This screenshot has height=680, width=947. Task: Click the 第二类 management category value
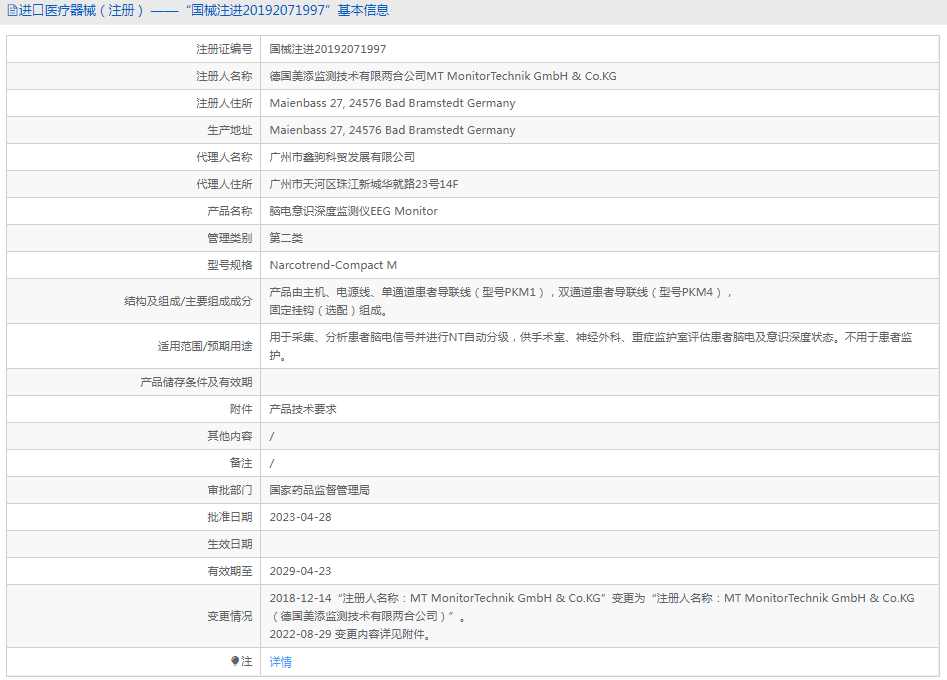[286, 238]
